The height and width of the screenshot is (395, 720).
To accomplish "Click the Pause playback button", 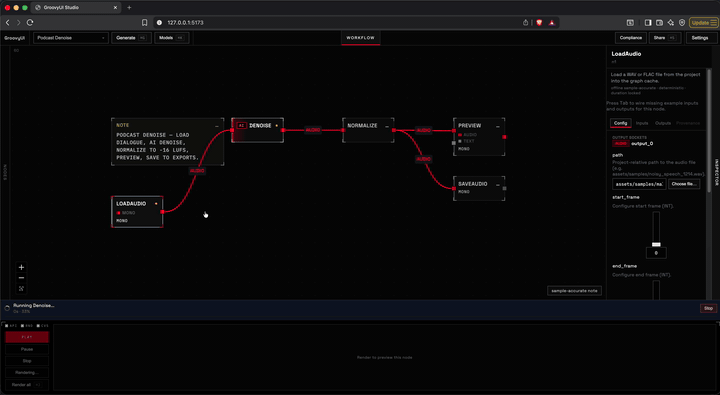I will [27, 349].
